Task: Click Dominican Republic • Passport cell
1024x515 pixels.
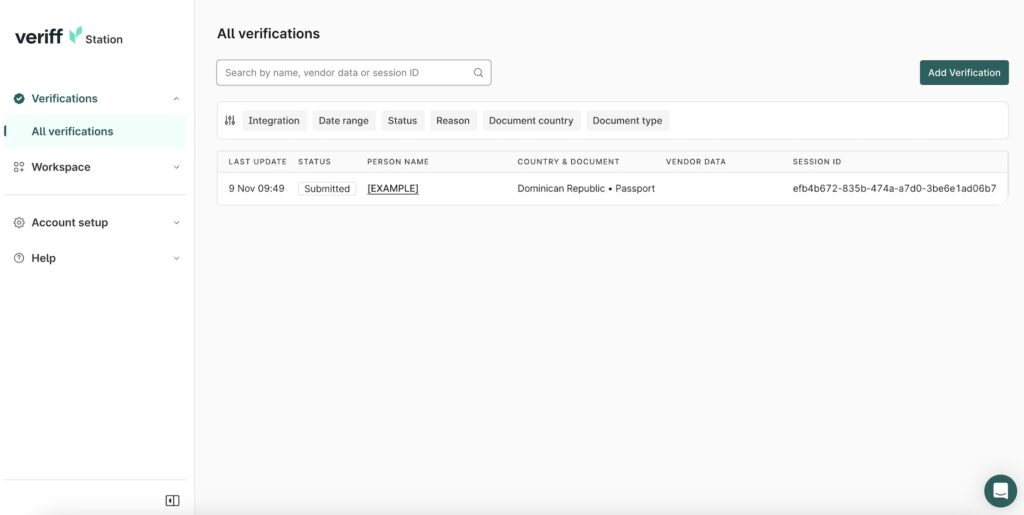Action: [586, 189]
